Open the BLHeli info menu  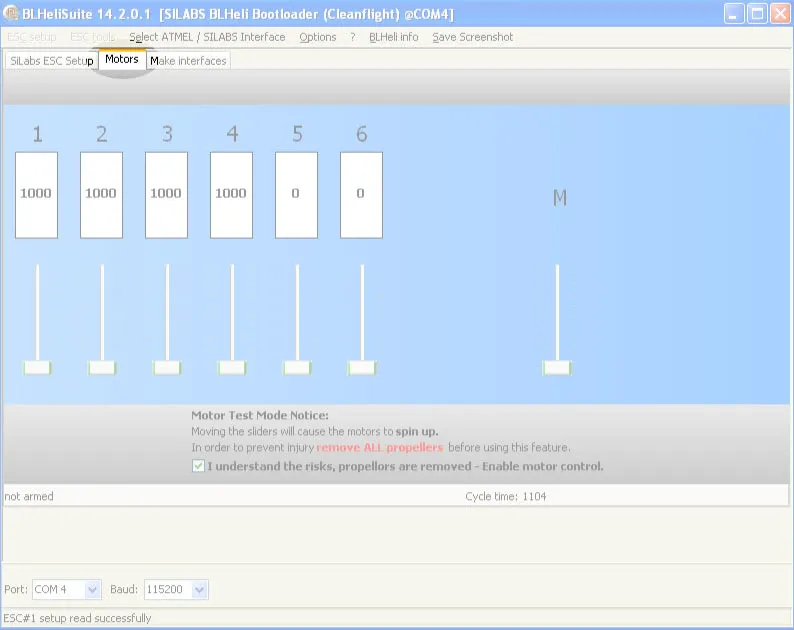(393, 37)
